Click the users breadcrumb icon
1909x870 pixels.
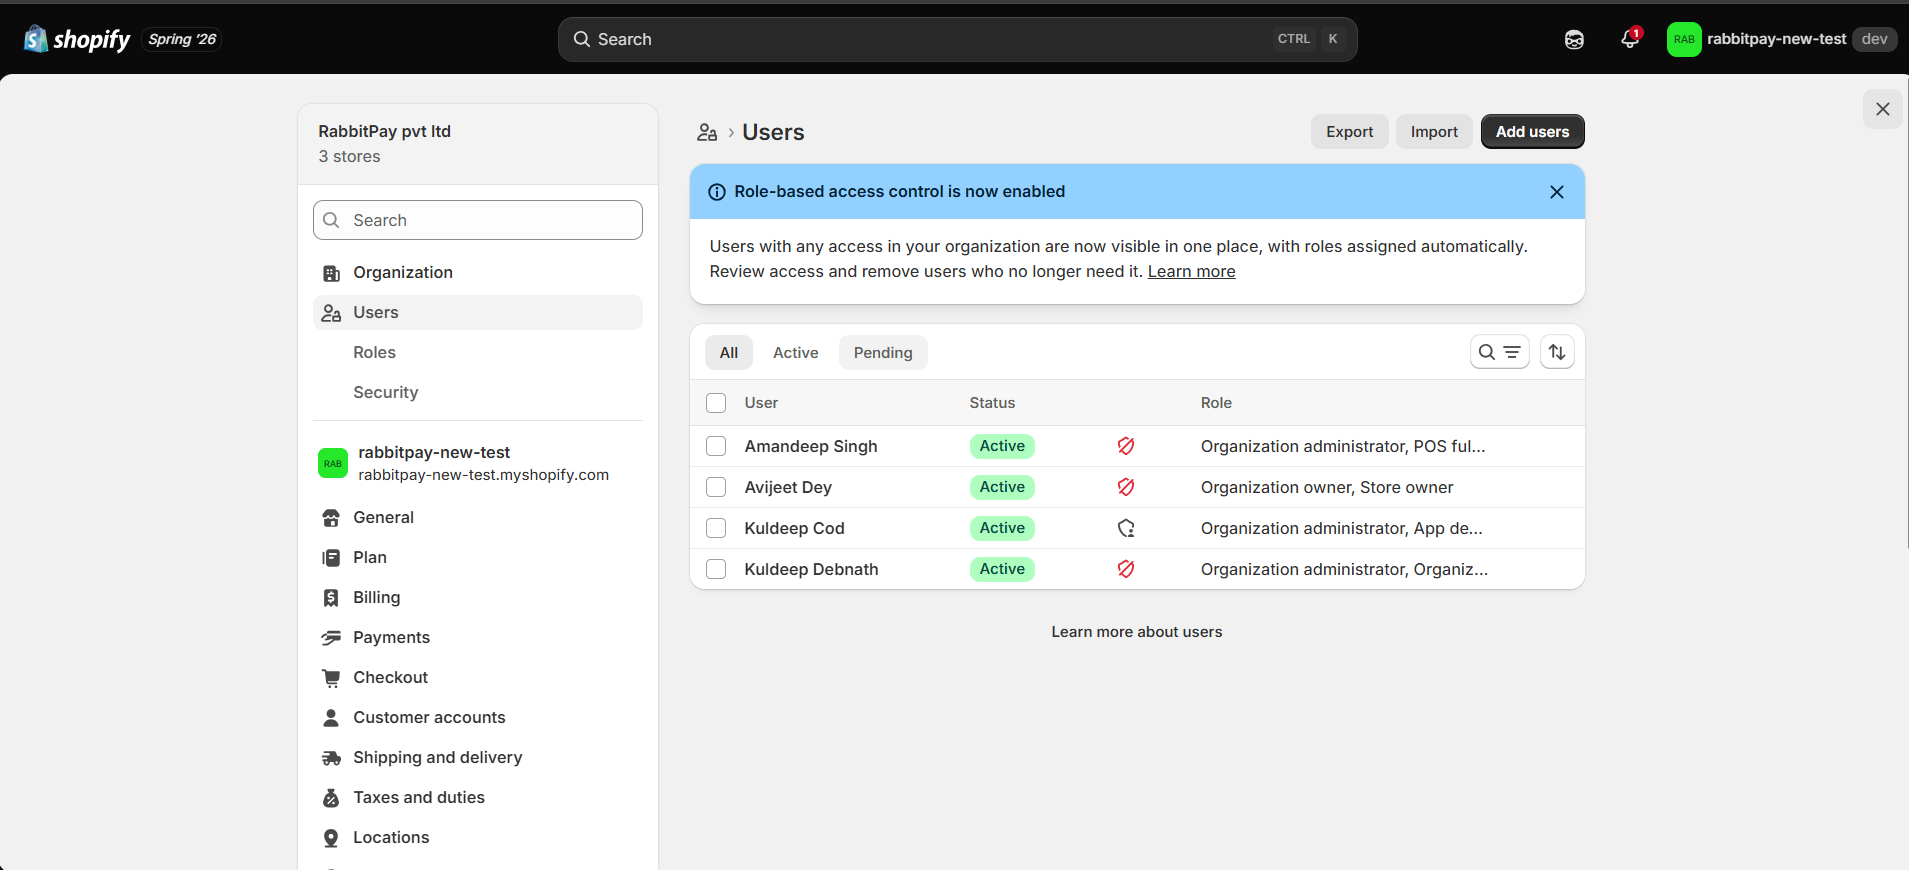click(707, 132)
